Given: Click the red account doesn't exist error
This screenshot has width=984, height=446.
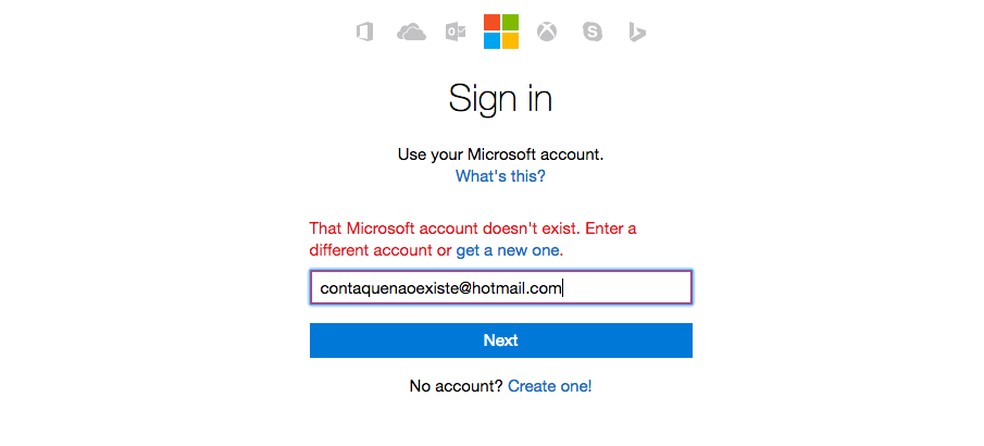Looking at the screenshot, I should click(472, 229).
